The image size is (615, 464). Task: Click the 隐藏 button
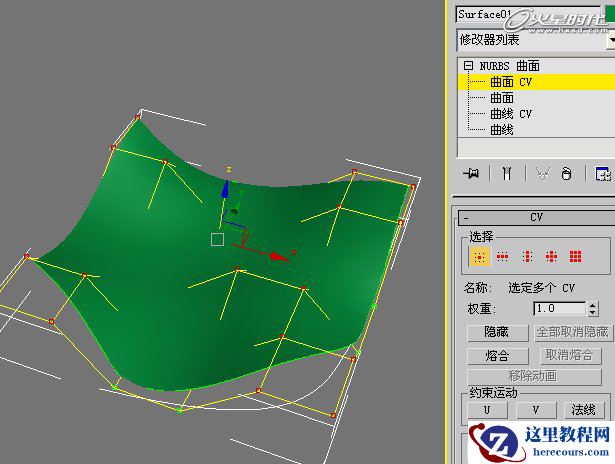pos(497,333)
